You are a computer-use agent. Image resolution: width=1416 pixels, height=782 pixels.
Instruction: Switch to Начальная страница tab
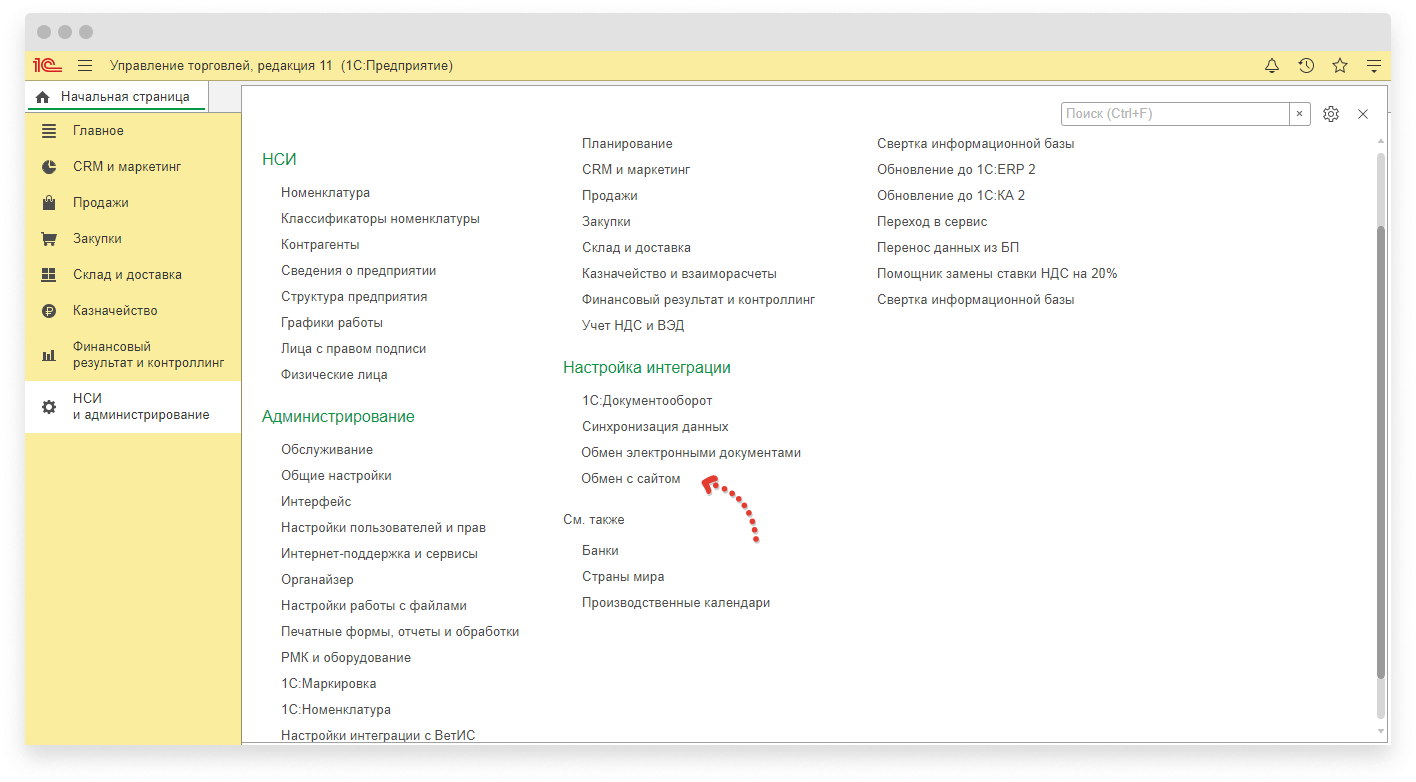[117, 97]
